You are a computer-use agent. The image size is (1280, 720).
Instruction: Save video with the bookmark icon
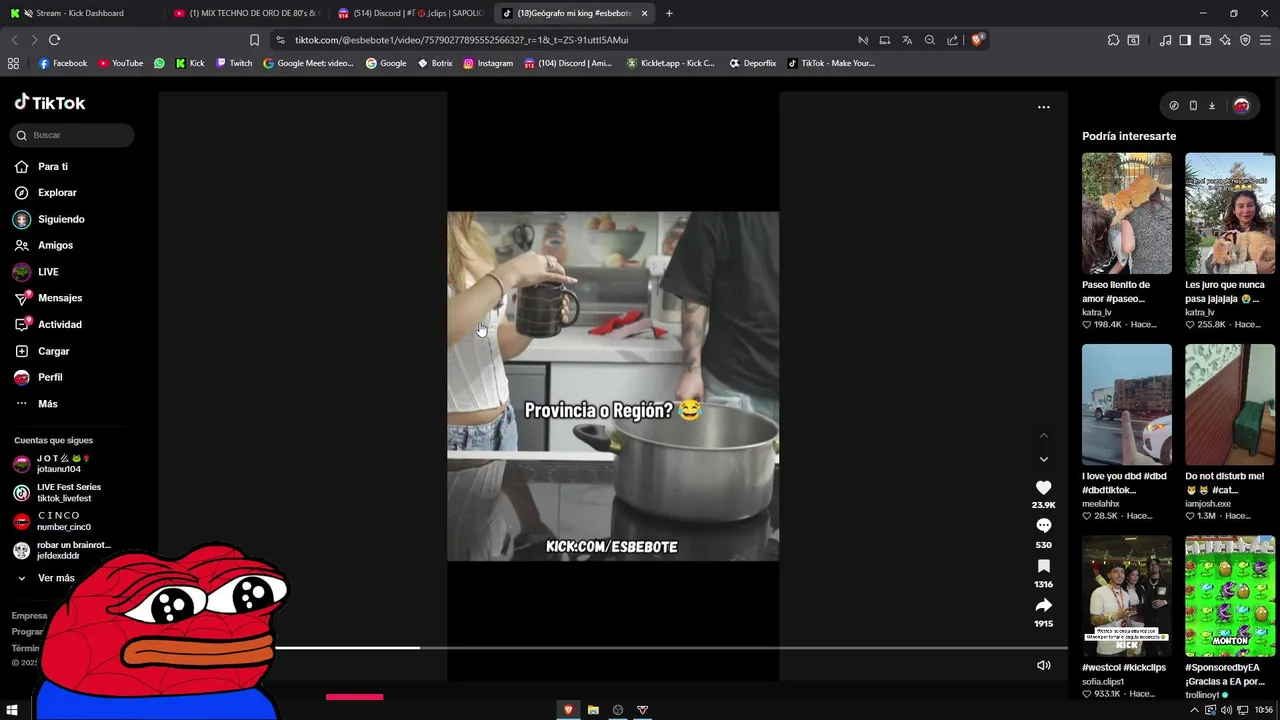[1043, 566]
